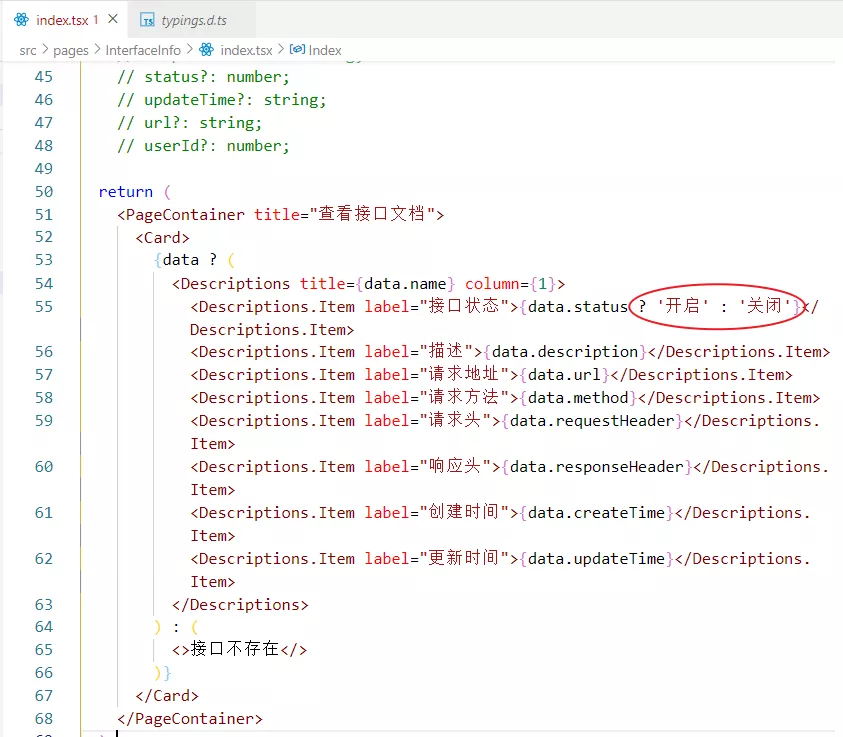Click the closing '</PageContainer>' tag

[190, 719]
